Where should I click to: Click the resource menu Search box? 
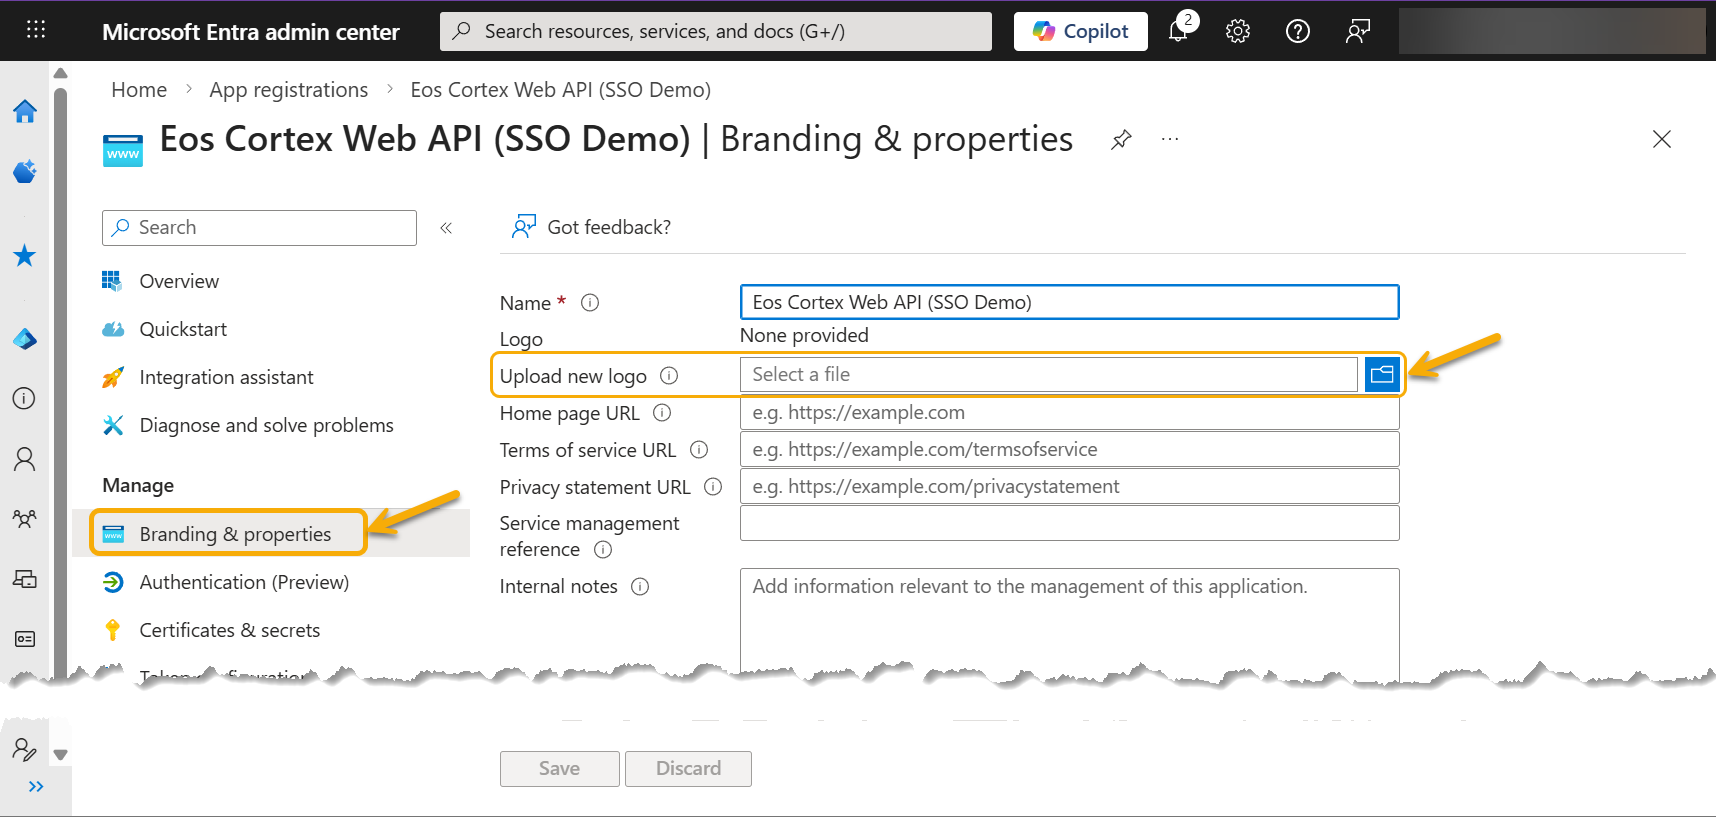(259, 228)
